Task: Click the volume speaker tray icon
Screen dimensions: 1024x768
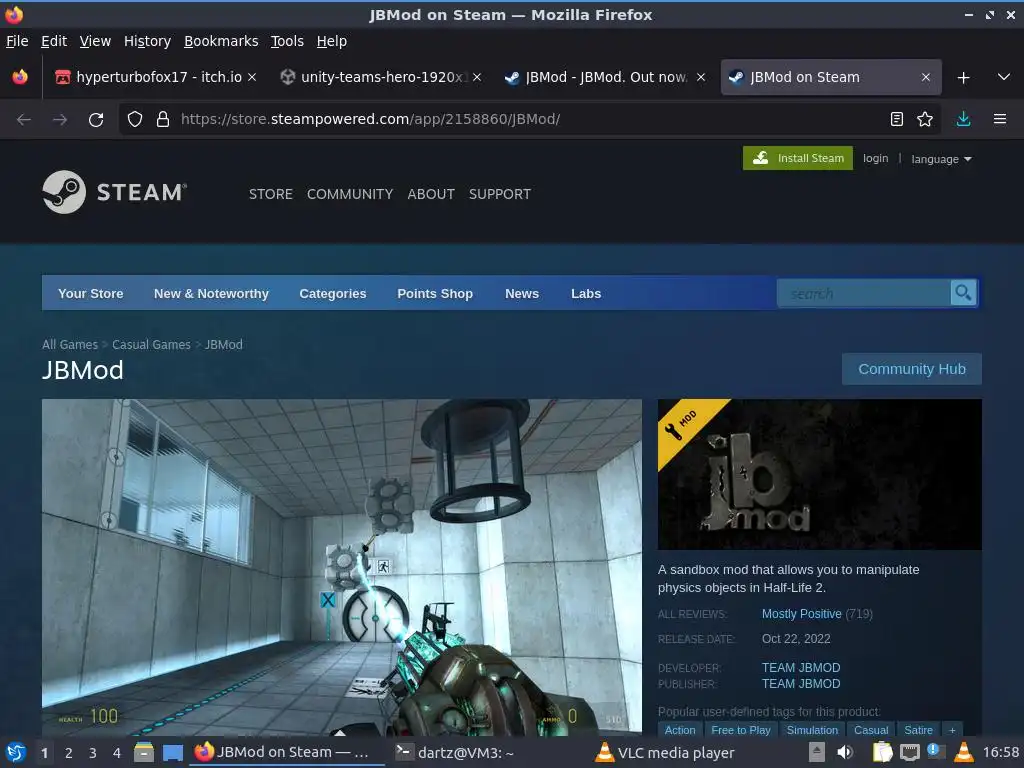Action: pyautogui.click(x=845, y=752)
